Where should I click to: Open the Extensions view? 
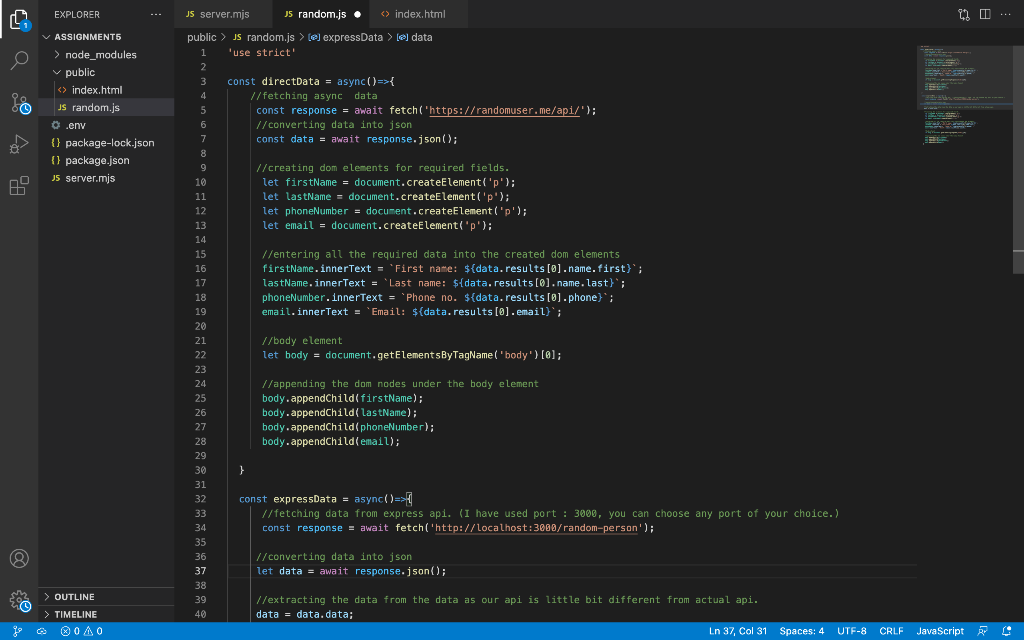[19, 186]
